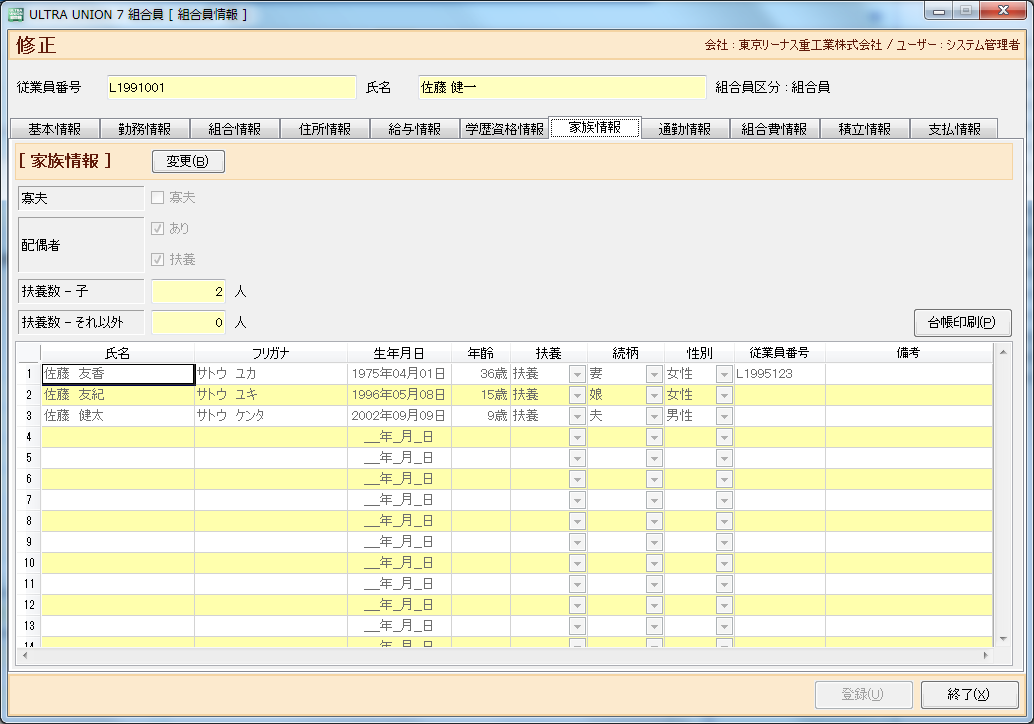Viewport: 1034px width, 724px height.
Task: Click the table's vertical scrollbar down arrow
Action: [x=1003, y=639]
